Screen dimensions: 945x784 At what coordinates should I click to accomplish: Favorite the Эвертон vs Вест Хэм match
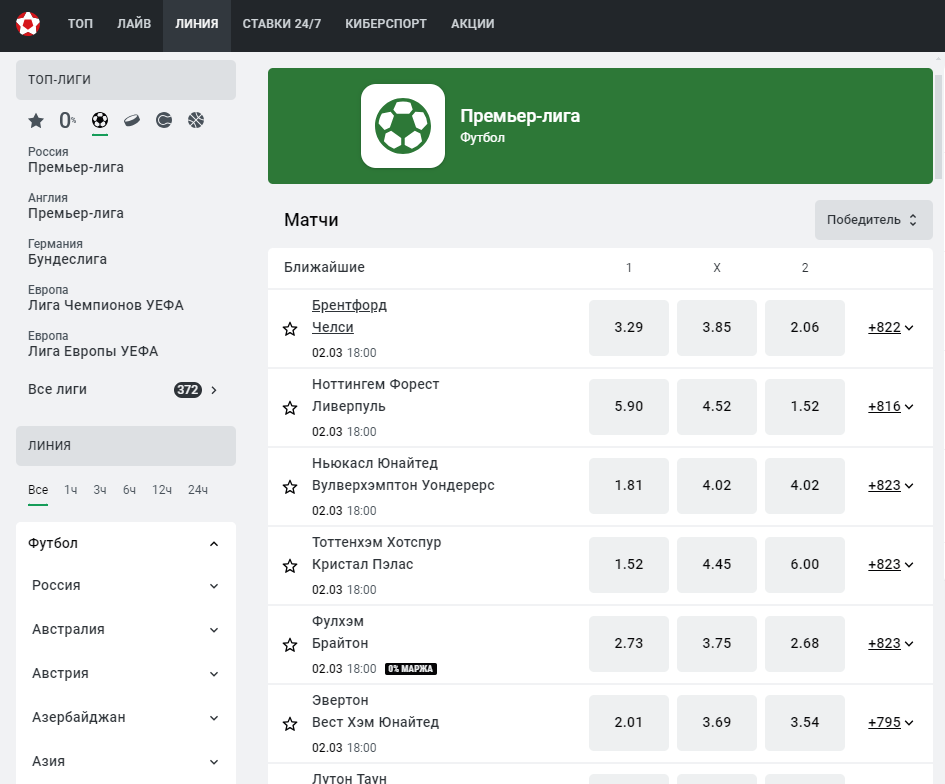coord(290,724)
